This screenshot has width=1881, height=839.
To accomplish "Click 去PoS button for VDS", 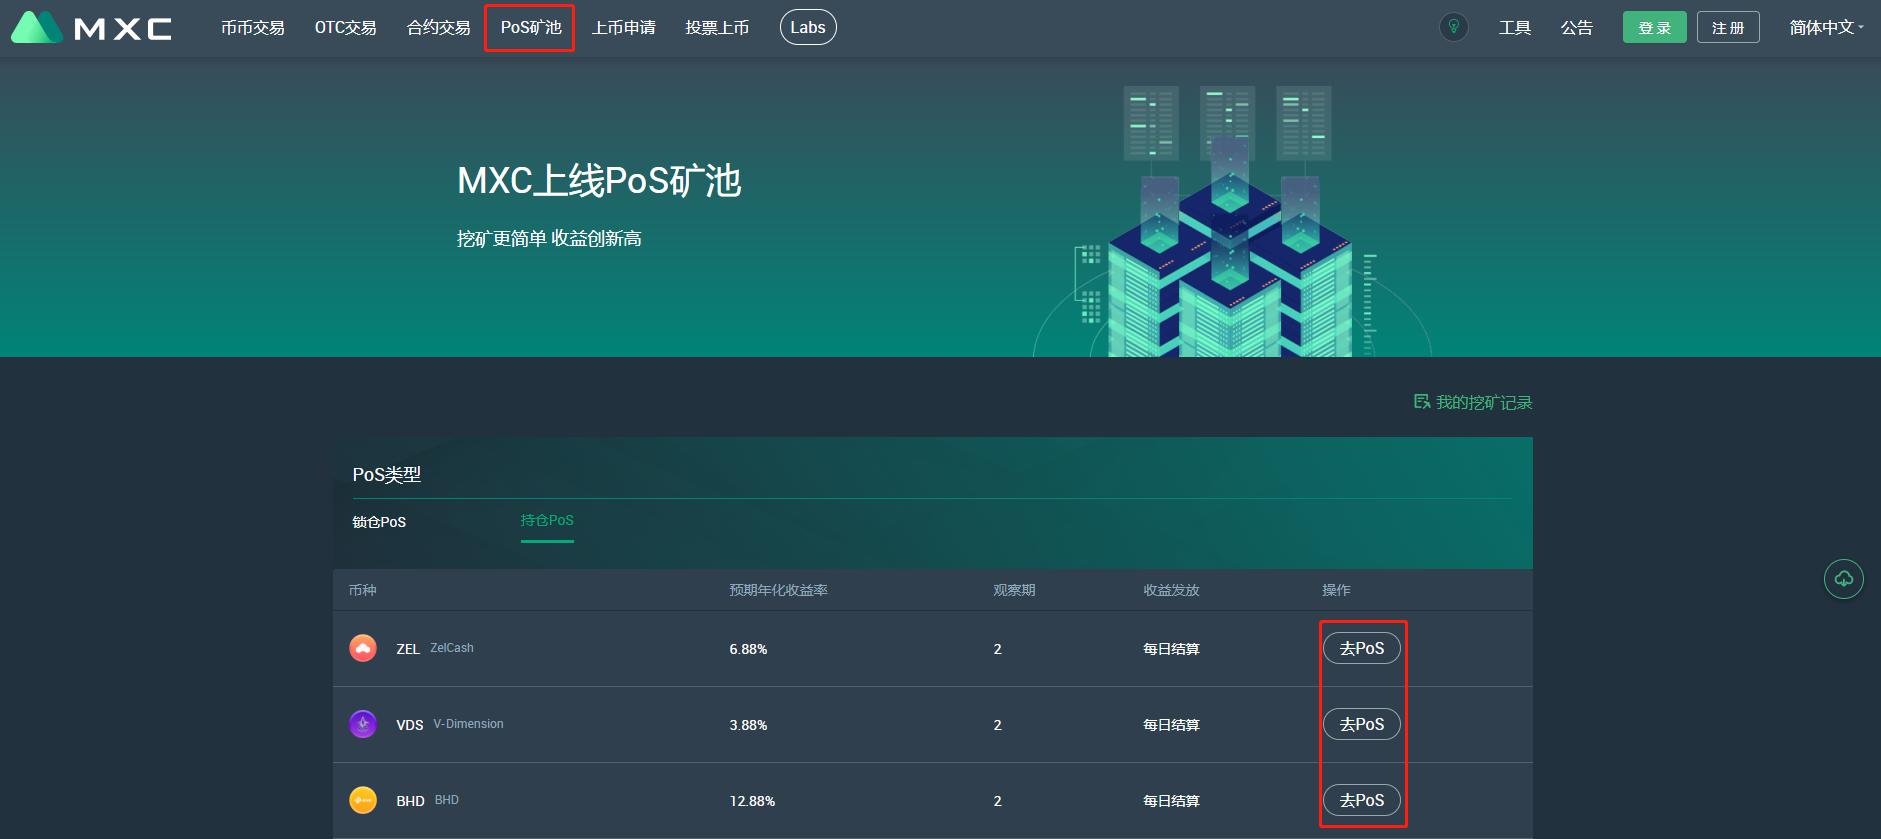I will pyautogui.click(x=1362, y=724).
